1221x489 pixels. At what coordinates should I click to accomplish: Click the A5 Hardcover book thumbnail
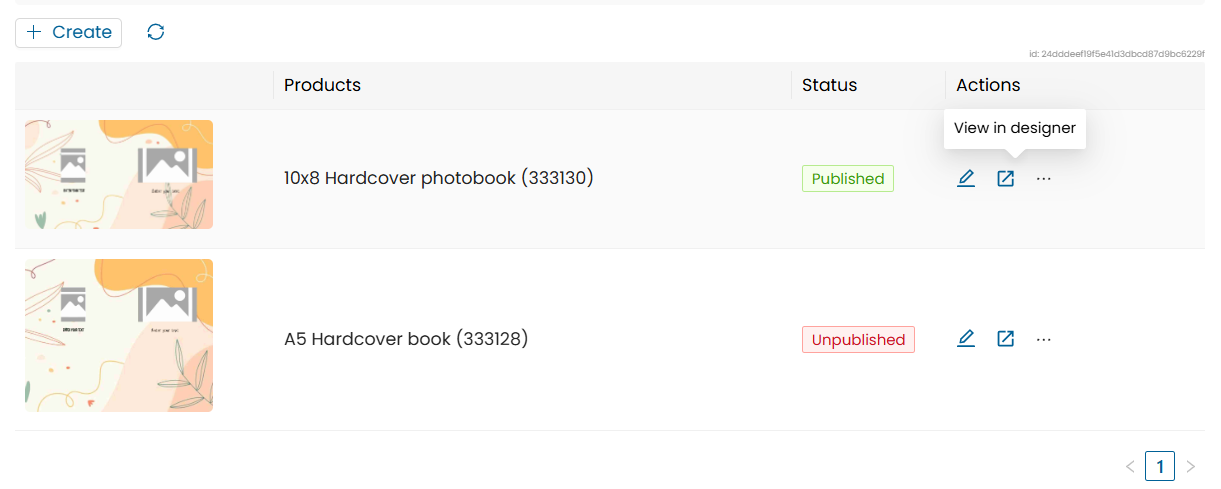tap(119, 336)
